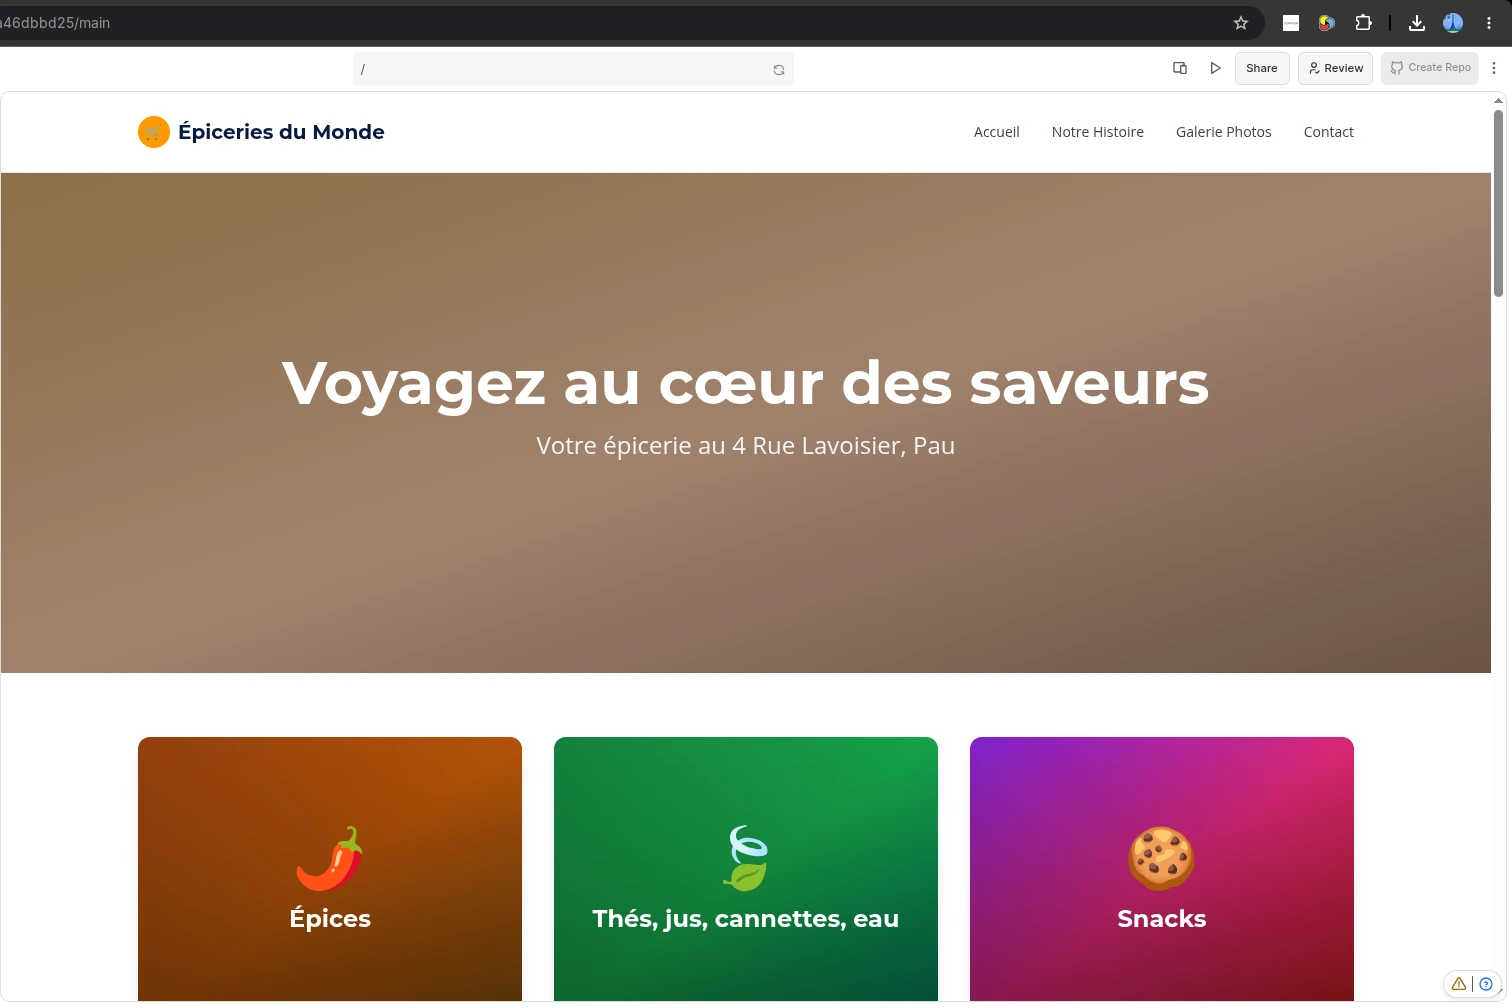Open the Contact nav link
This screenshot has height=1008, width=1512.
tap(1329, 132)
